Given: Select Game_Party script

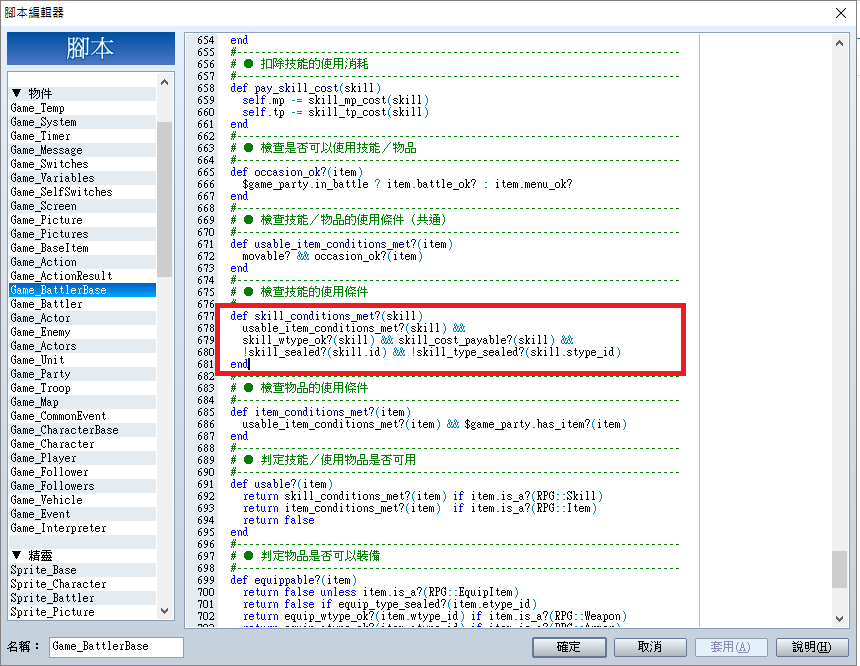Looking at the screenshot, I should pyautogui.click(x=82, y=374).
